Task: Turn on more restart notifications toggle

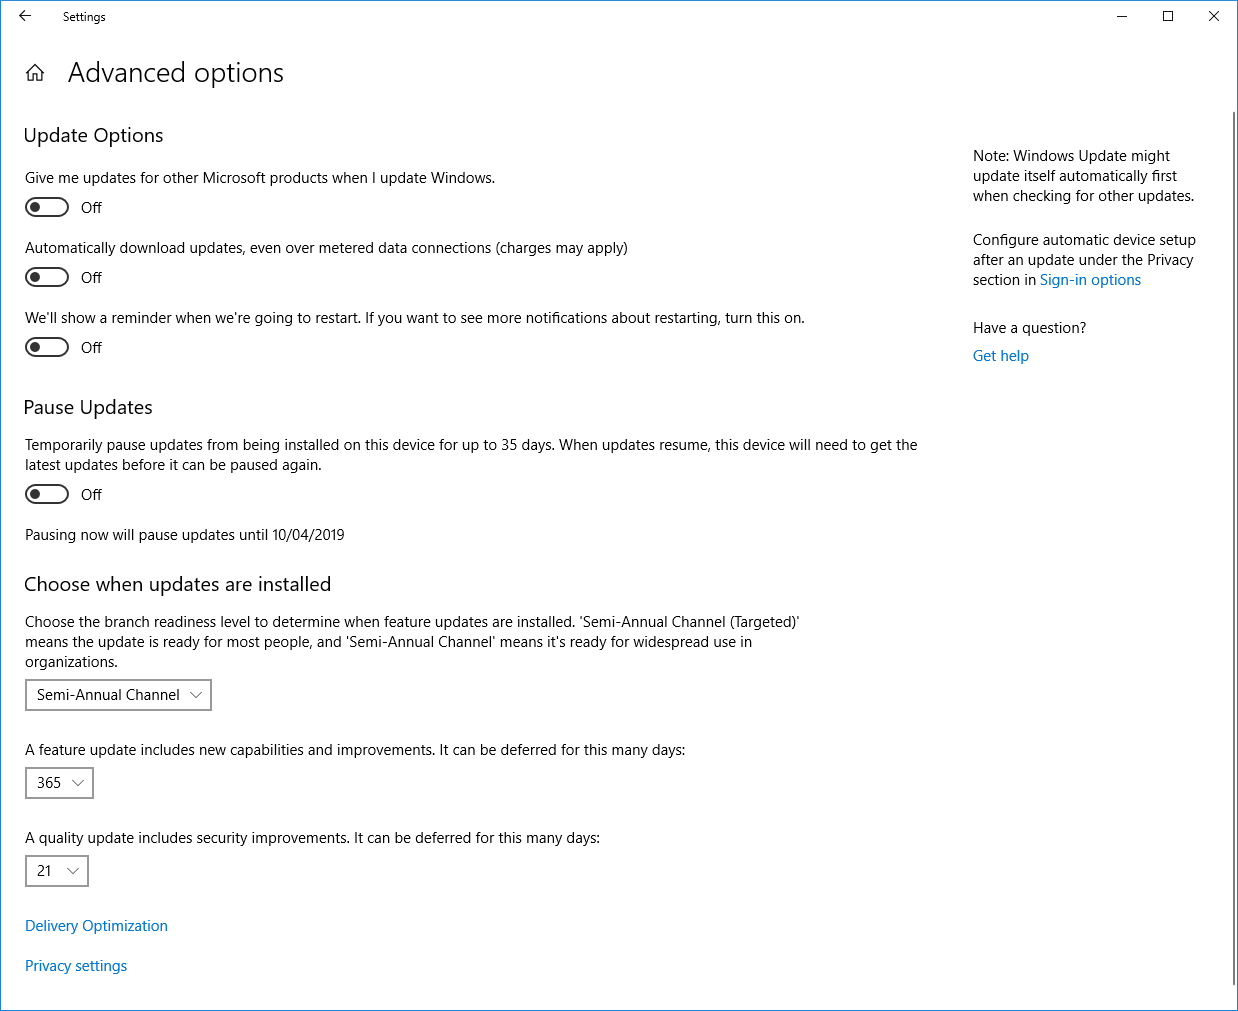Action: pos(47,347)
